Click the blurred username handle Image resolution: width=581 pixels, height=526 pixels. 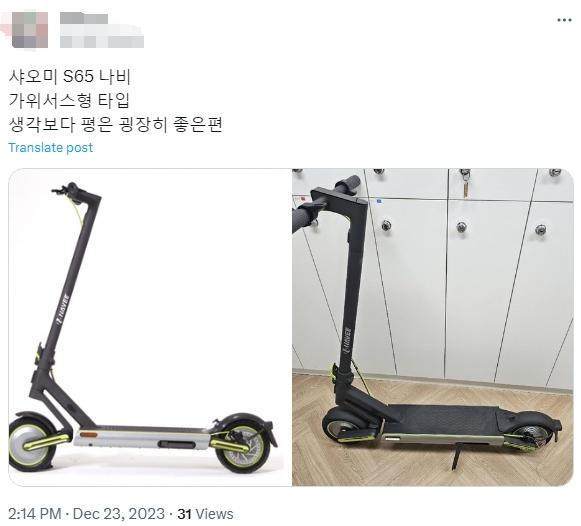point(102,39)
